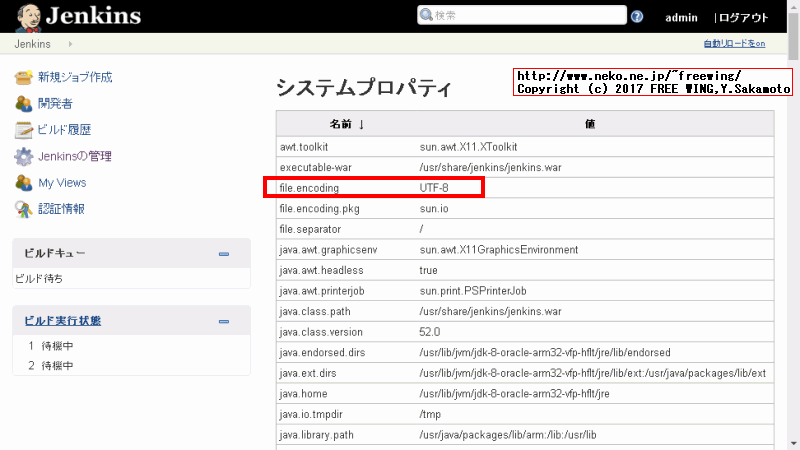Click the sun.print.PSPrinterJob value
This screenshot has height=450, width=800.
[473, 291]
